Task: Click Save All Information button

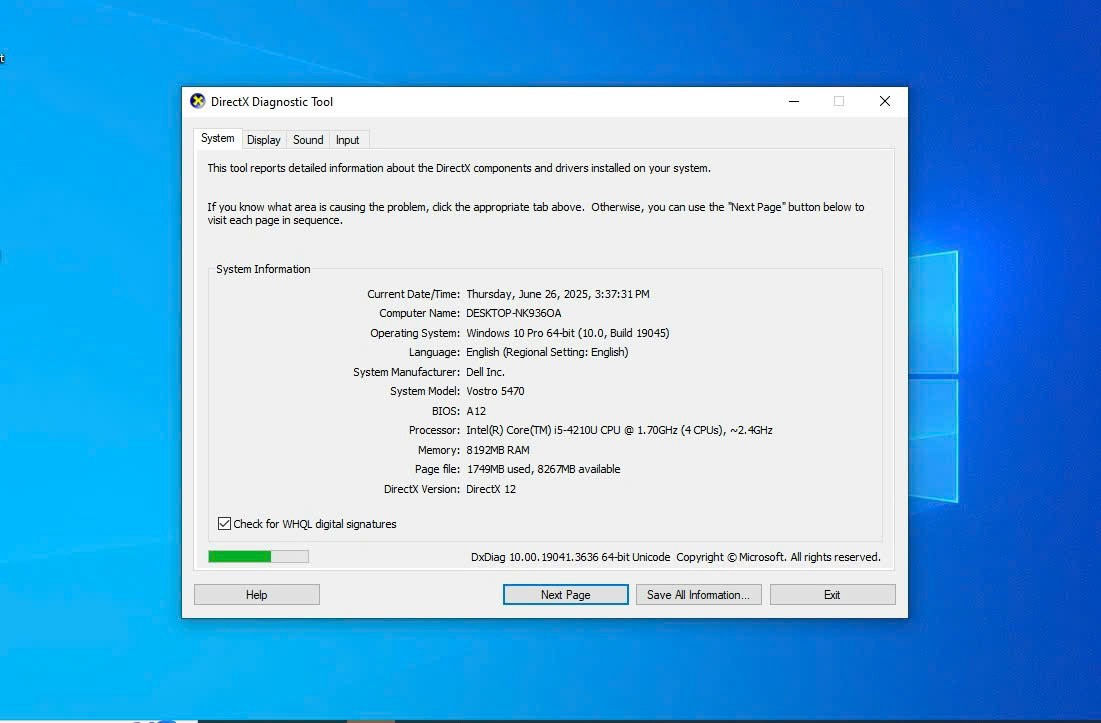Action: pos(699,595)
